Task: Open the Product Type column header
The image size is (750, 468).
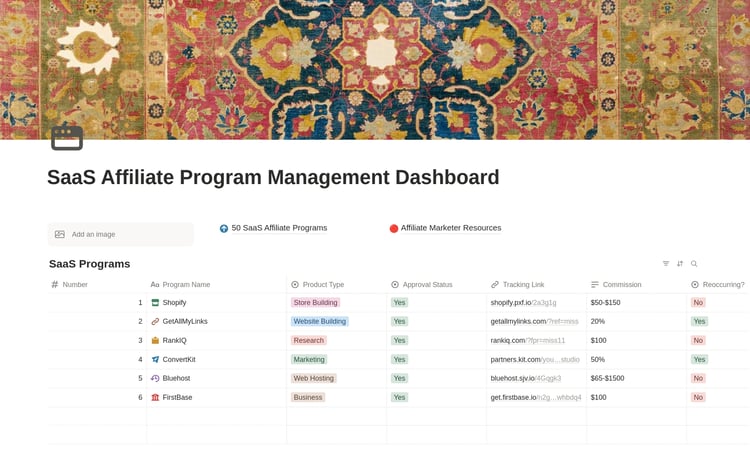Action: point(337,284)
